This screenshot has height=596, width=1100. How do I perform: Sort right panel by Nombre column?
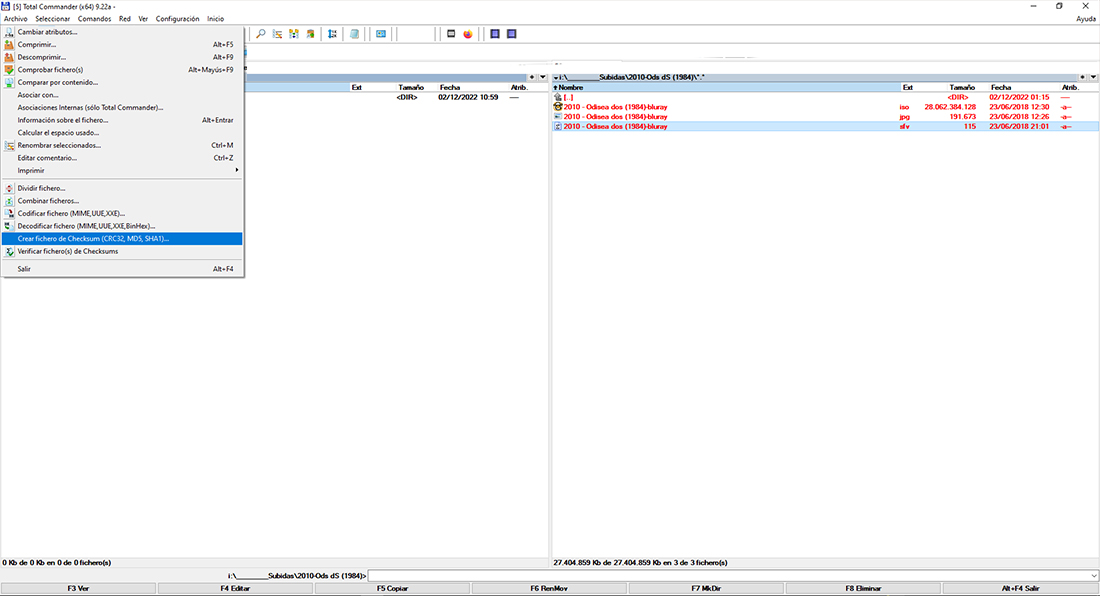tap(726, 88)
